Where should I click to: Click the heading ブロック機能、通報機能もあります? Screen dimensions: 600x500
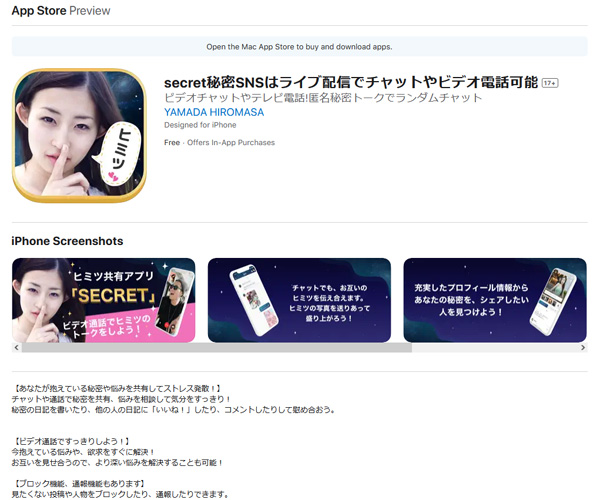pos(79,484)
